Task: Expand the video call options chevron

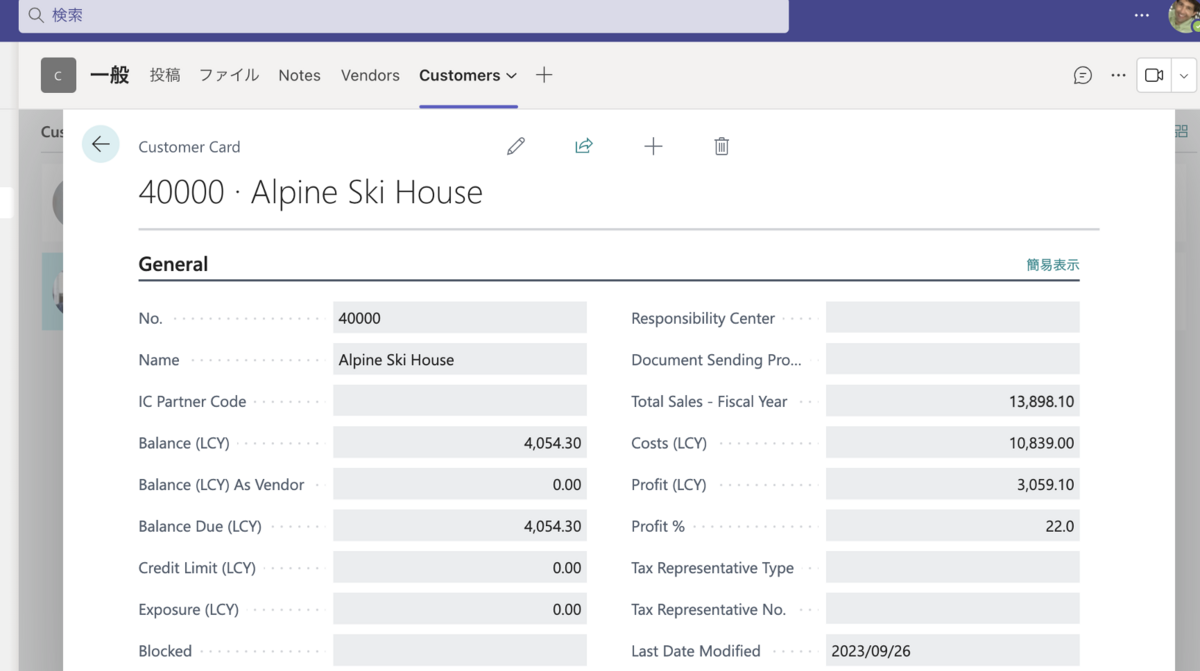Action: click(1184, 75)
